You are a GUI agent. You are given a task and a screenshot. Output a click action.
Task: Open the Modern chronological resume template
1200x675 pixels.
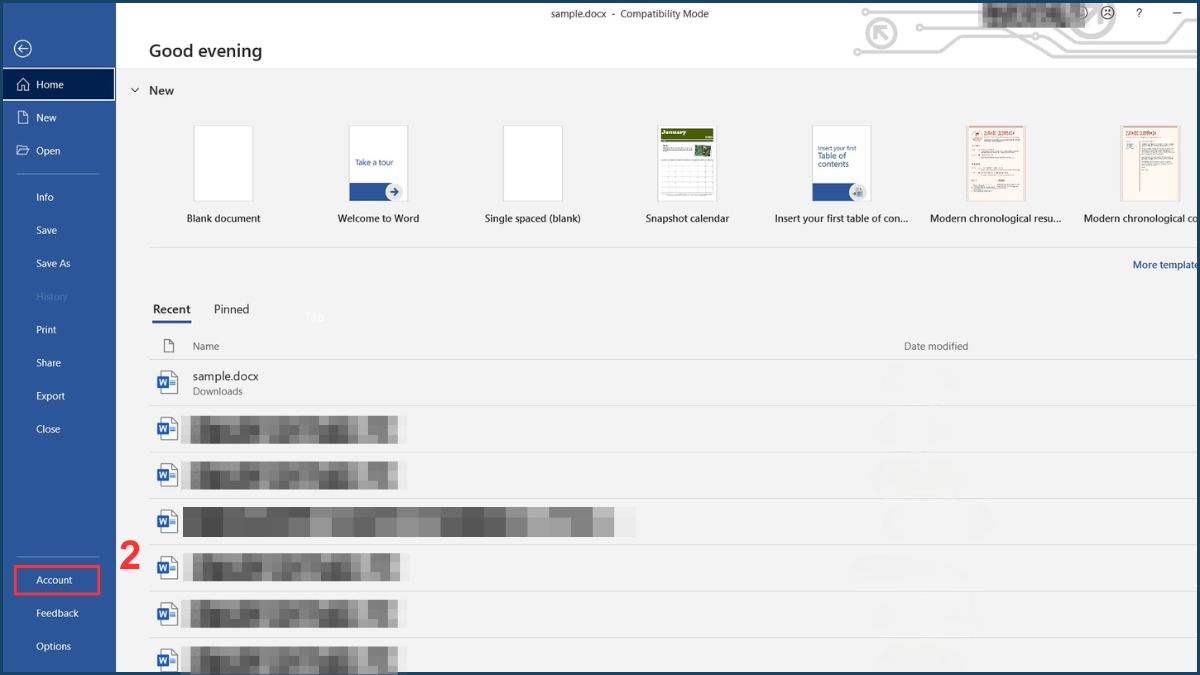pyautogui.click(x=995, y=175)
